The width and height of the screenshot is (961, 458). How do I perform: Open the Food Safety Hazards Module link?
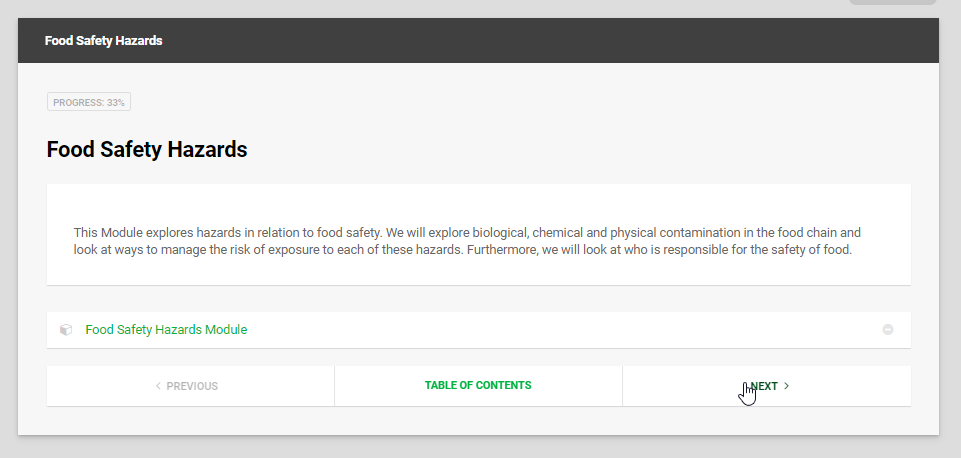[166, 329]
